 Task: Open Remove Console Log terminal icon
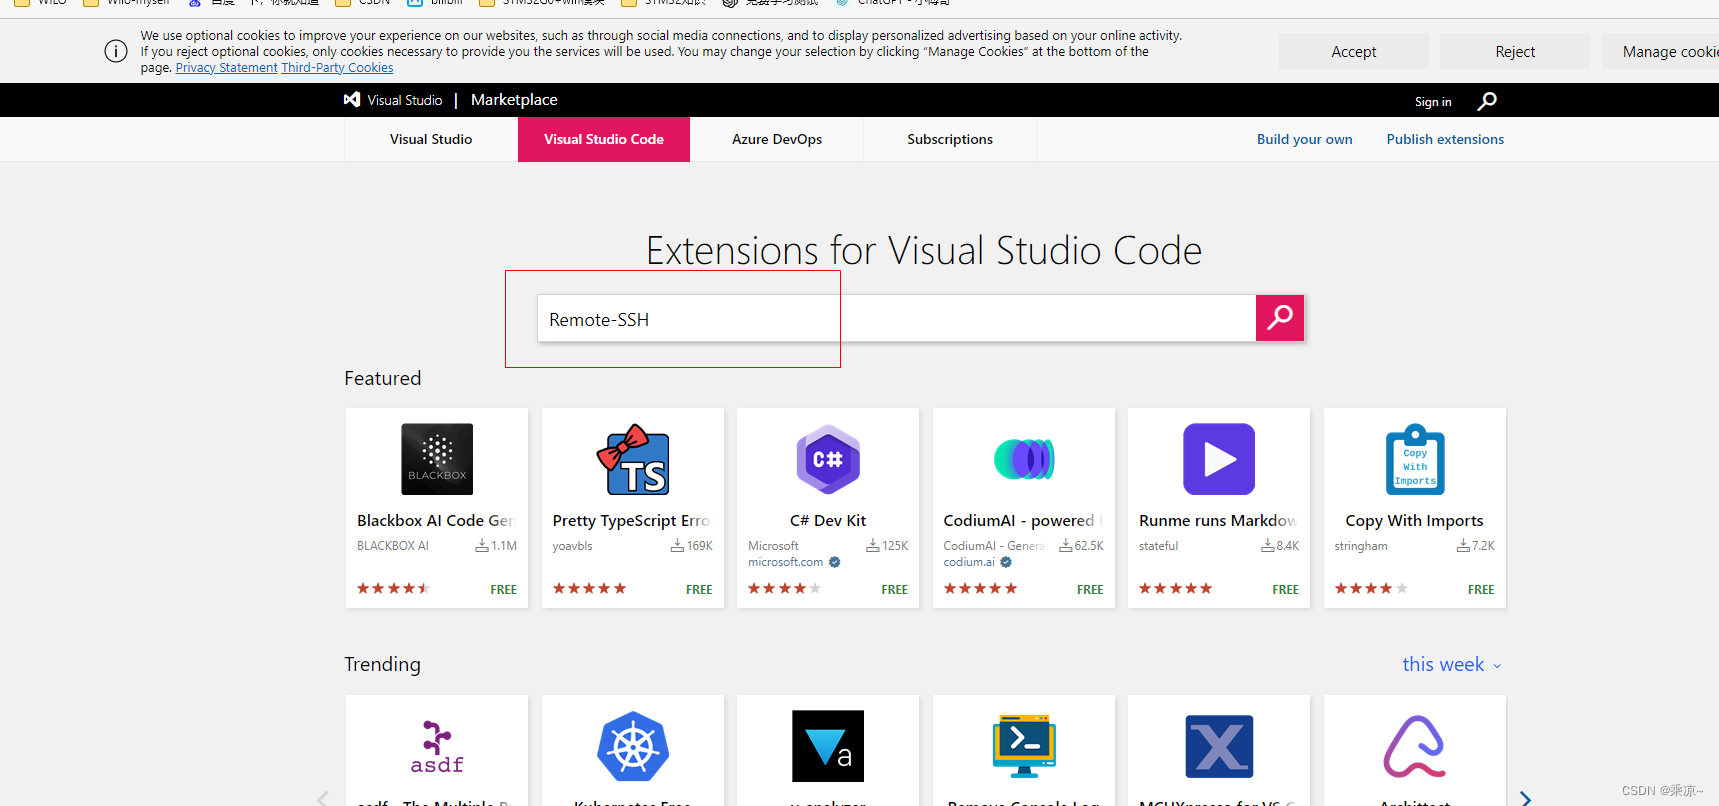coord(1024,746)
